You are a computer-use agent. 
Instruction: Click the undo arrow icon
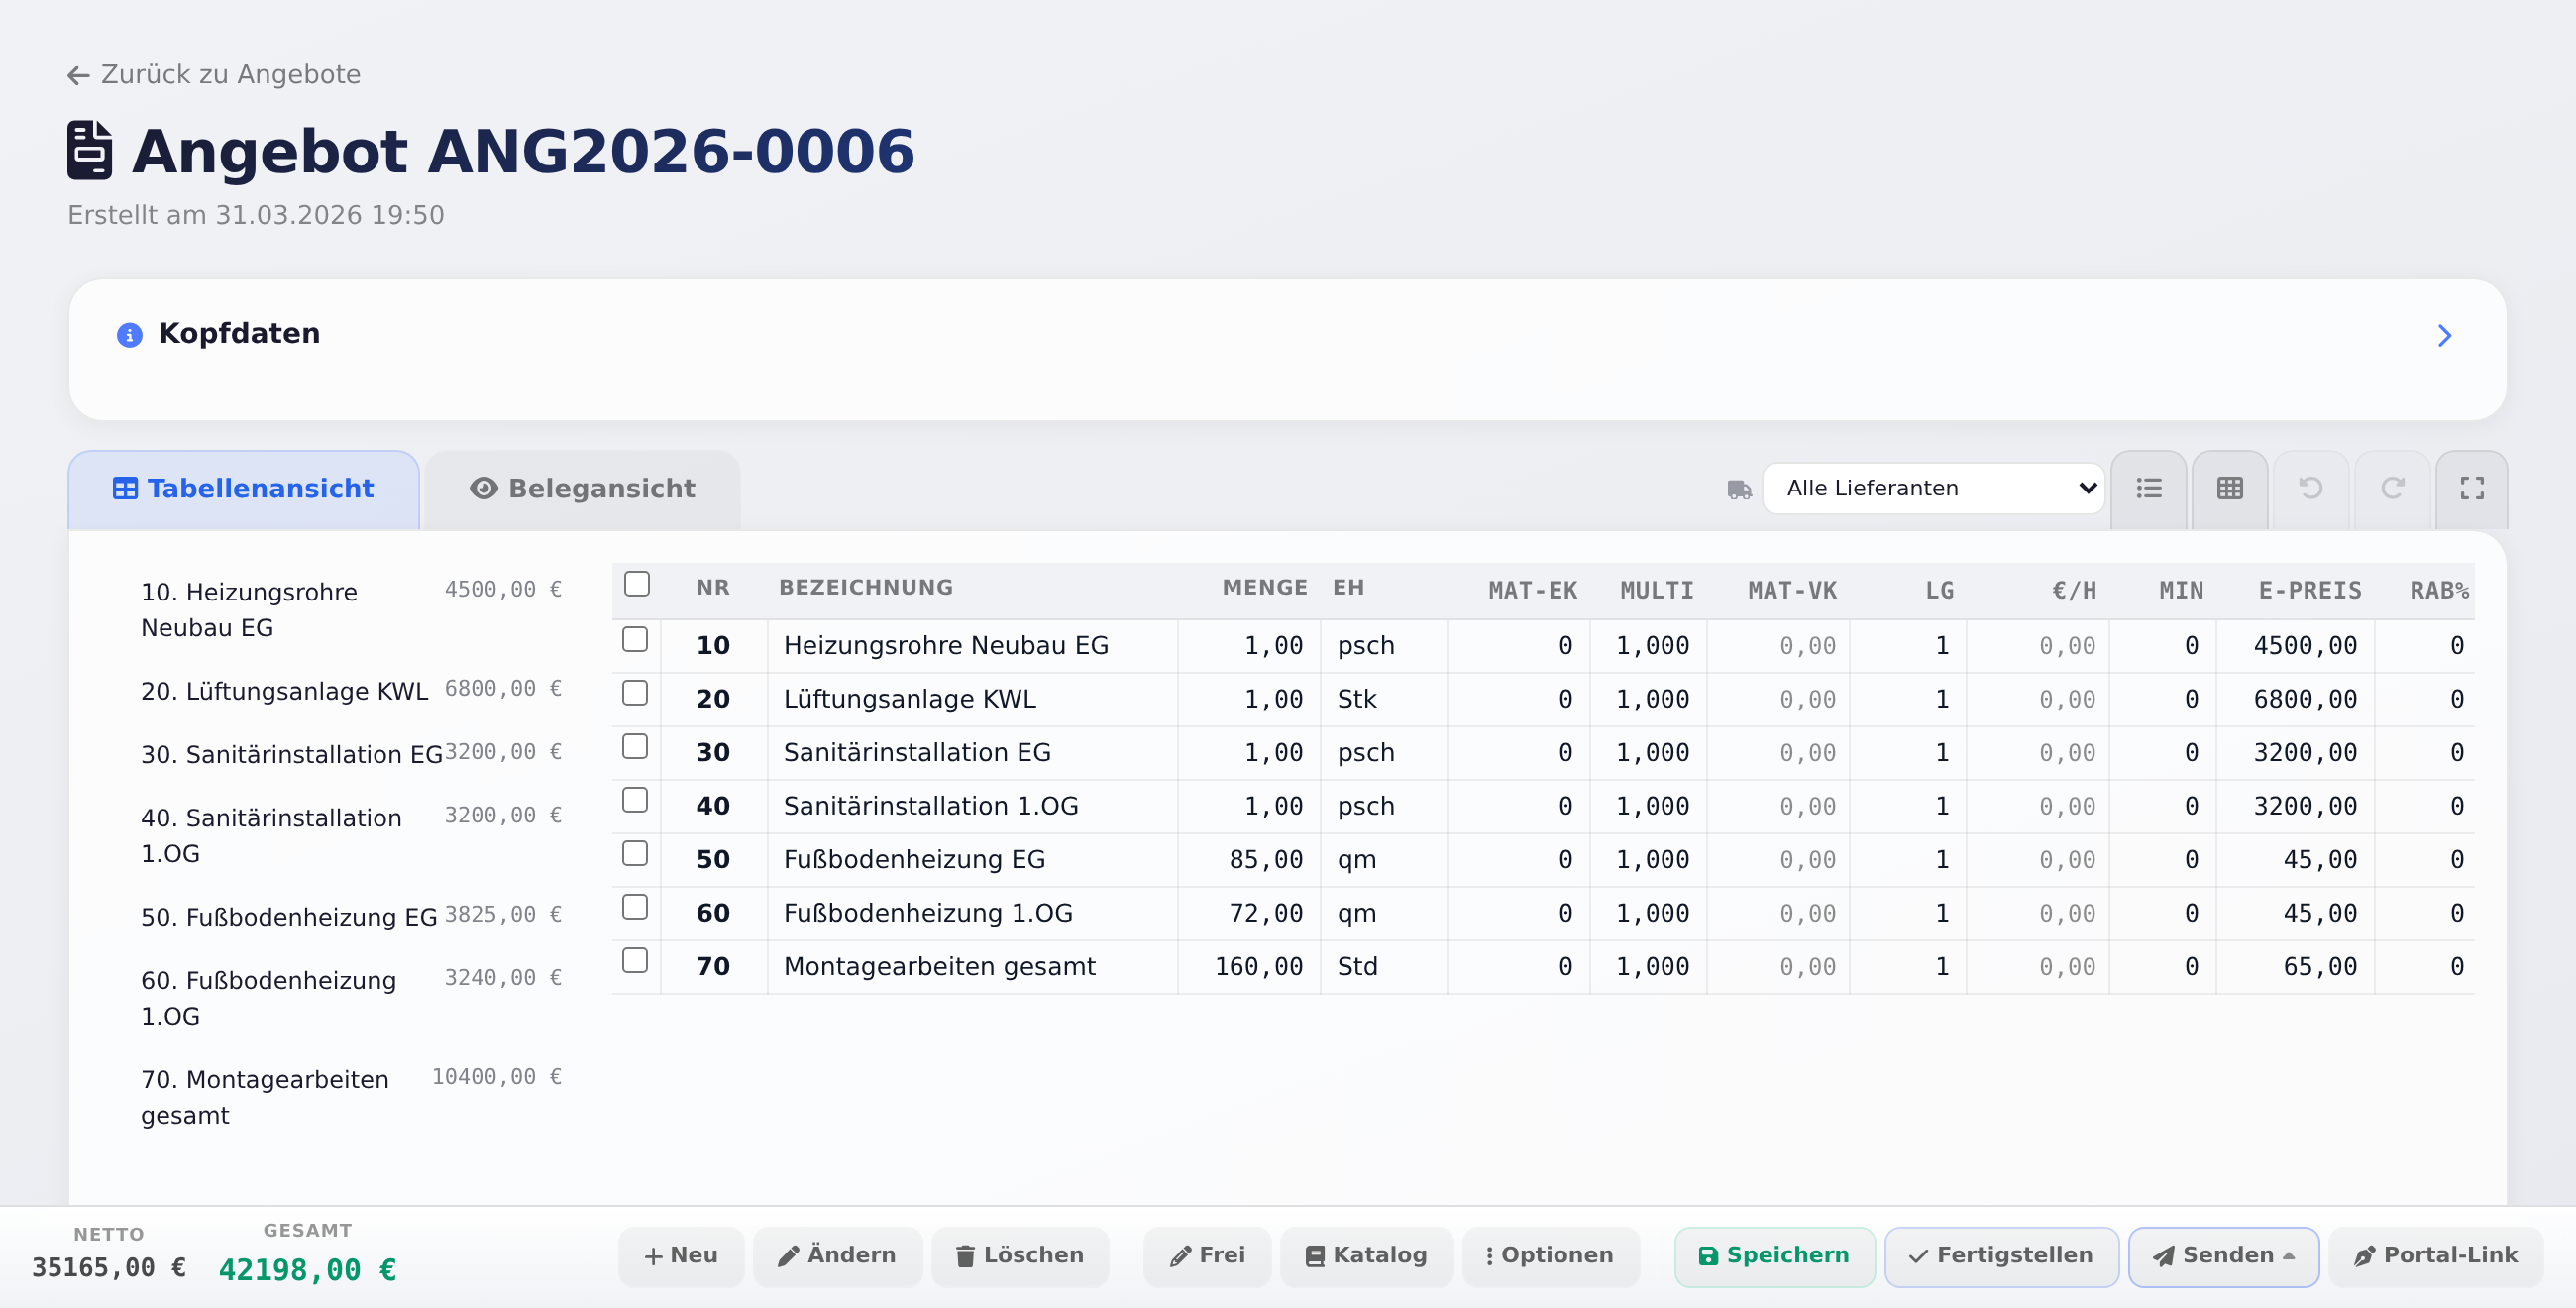point(2310,488)
